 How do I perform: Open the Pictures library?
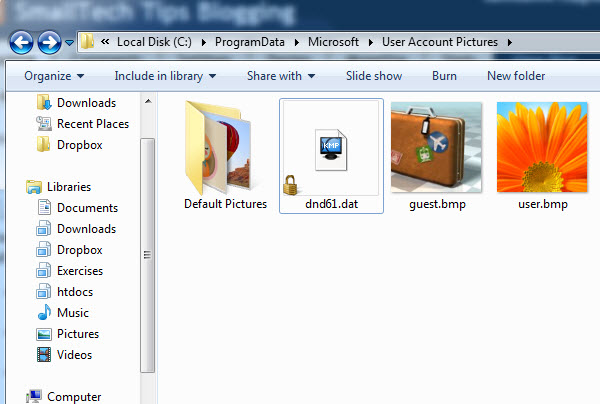78,334
